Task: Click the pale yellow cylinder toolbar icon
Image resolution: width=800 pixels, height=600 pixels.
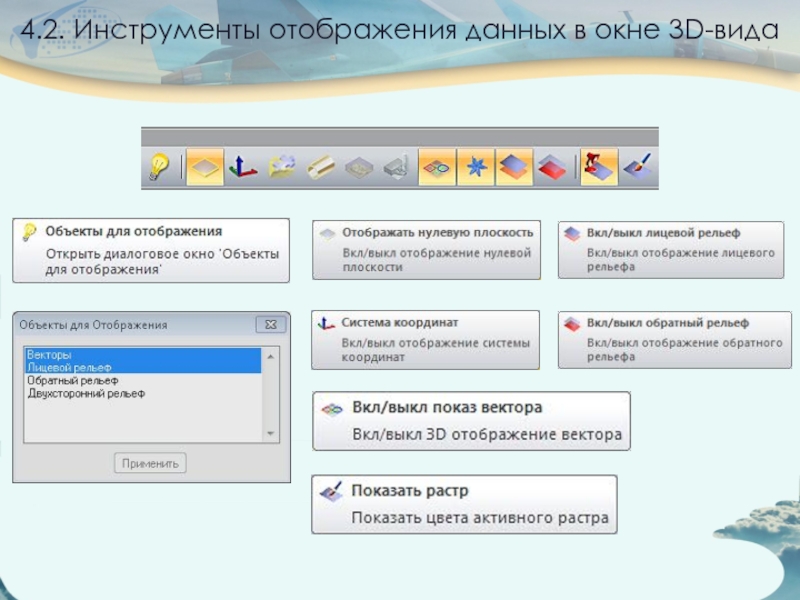Action: coord(320,167)
